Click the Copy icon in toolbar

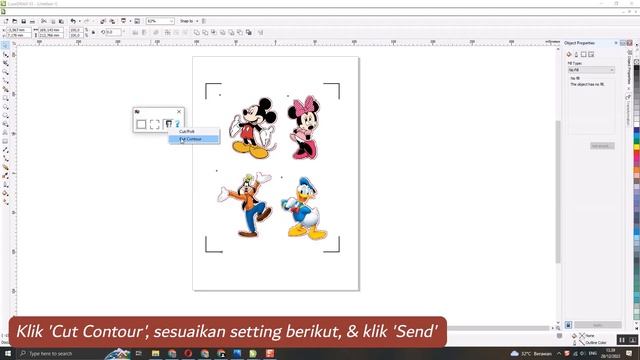[x=53, y=21]
